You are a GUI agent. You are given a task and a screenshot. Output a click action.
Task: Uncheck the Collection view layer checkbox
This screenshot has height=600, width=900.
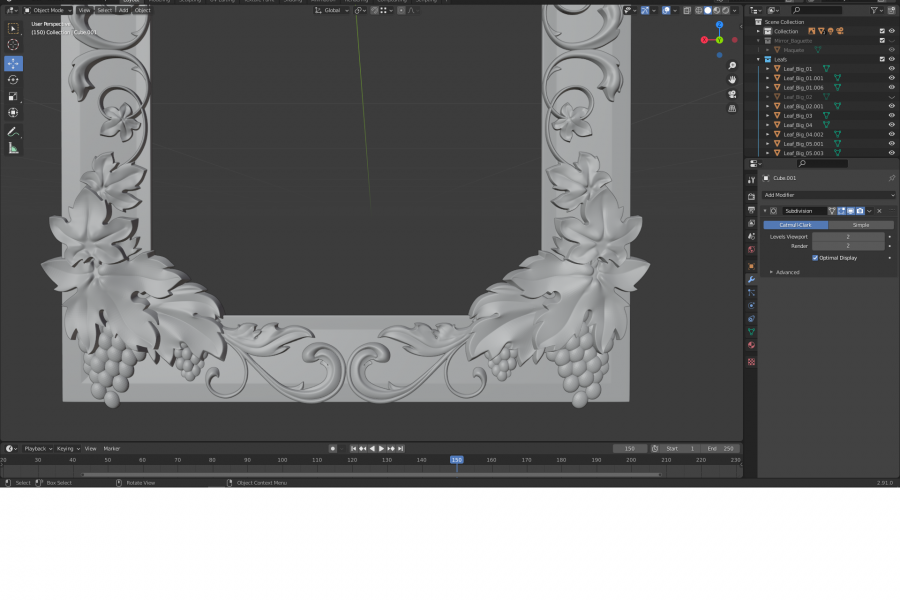882,31
